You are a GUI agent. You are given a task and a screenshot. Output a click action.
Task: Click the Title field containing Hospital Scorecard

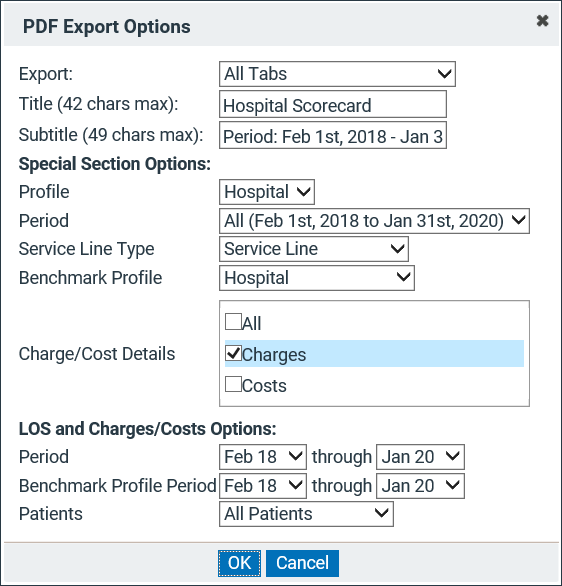(333, 105)
